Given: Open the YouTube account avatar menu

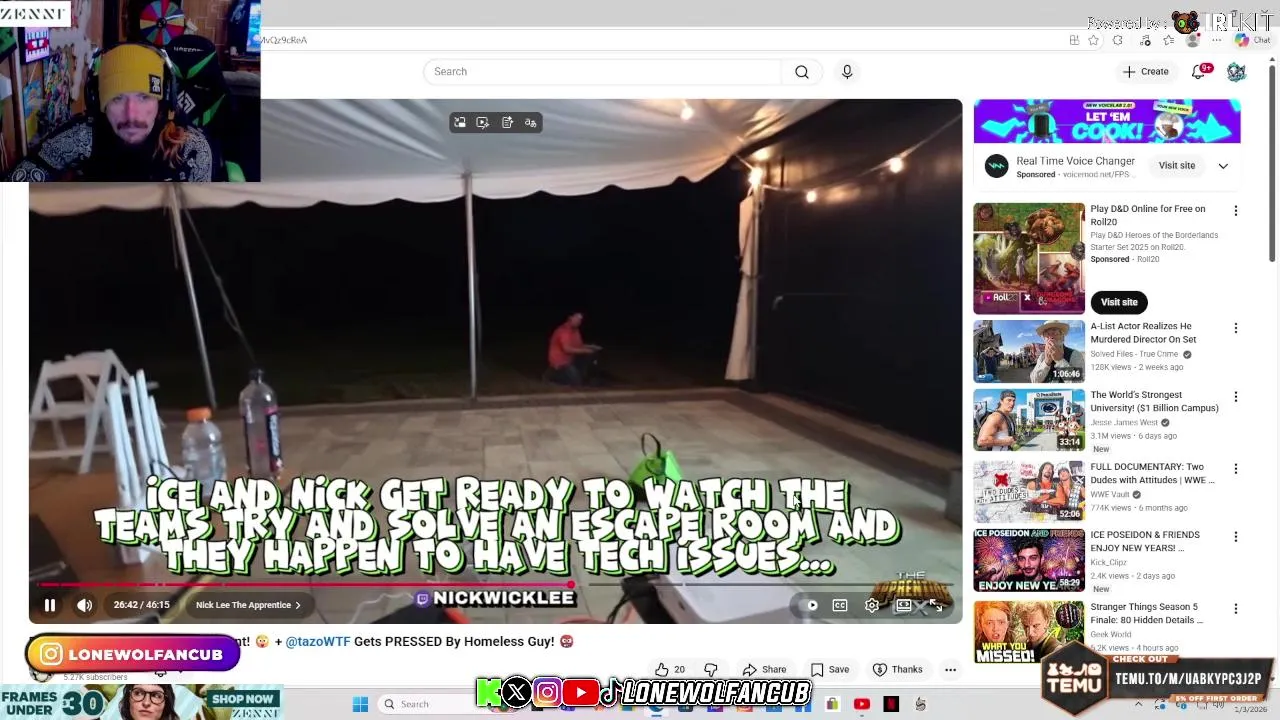Looking at the screenshot, I should coord(1236,72).
